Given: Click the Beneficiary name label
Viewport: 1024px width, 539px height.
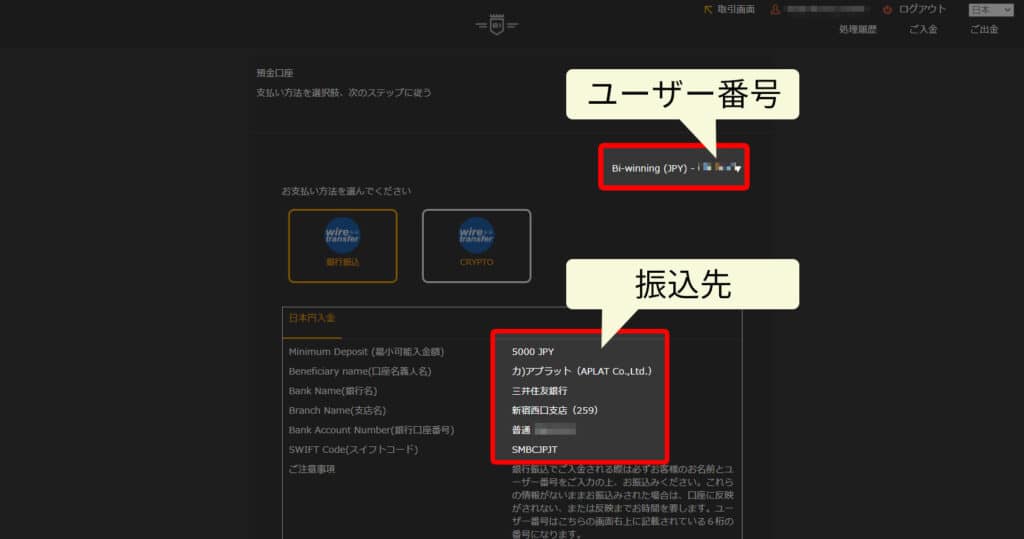Looking at the screenshot, I should tap(360, 371).
